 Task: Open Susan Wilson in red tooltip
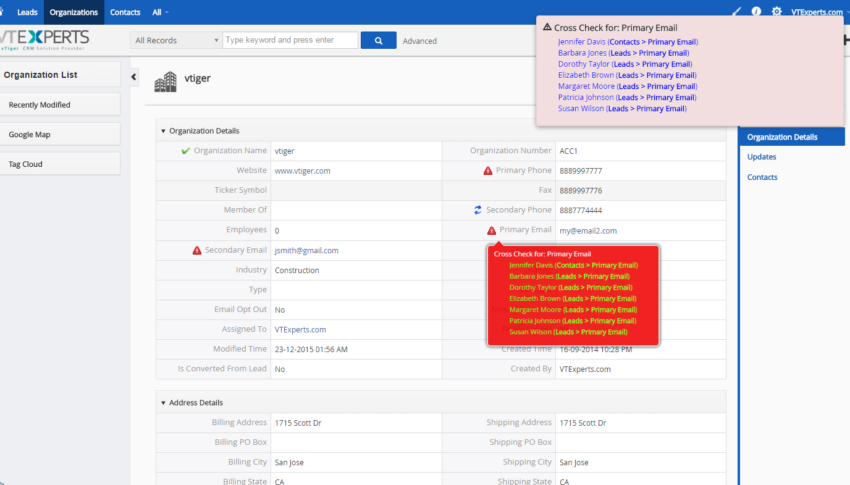click(568, 332)
